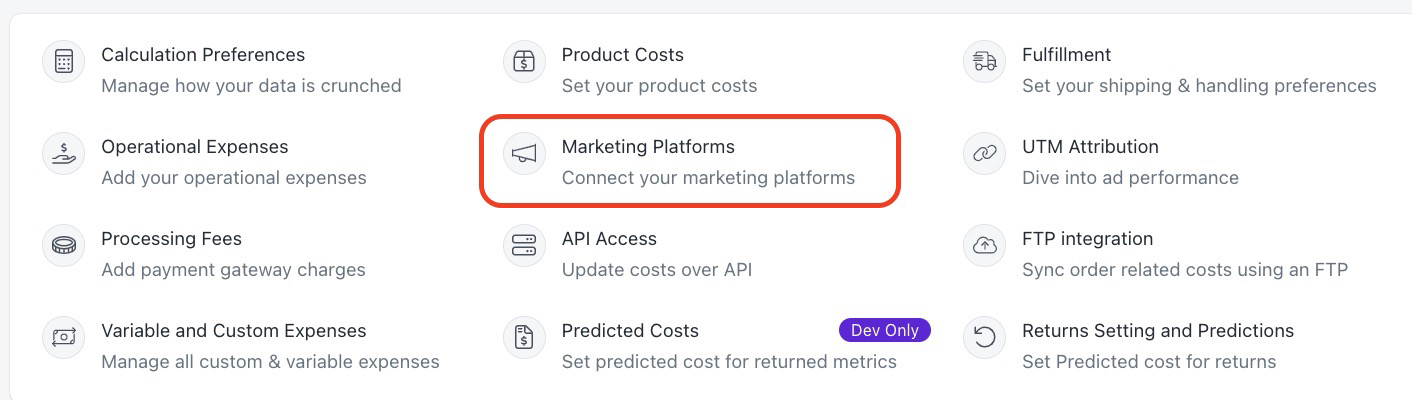Go to UTM Attribution settings

1090,147
